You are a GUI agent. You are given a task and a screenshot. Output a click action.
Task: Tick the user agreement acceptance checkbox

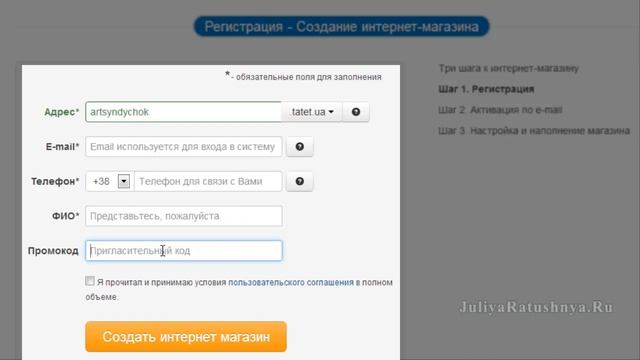tap(90, 281)
